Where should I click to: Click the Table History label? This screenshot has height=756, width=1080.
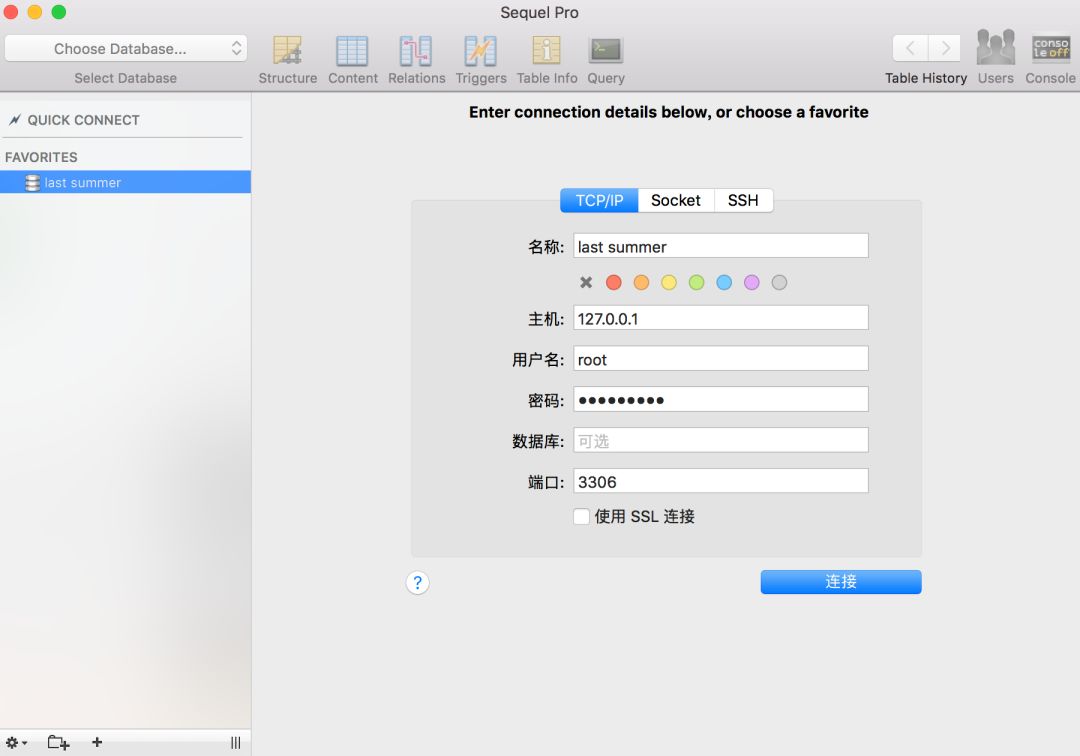coord(926,78)
